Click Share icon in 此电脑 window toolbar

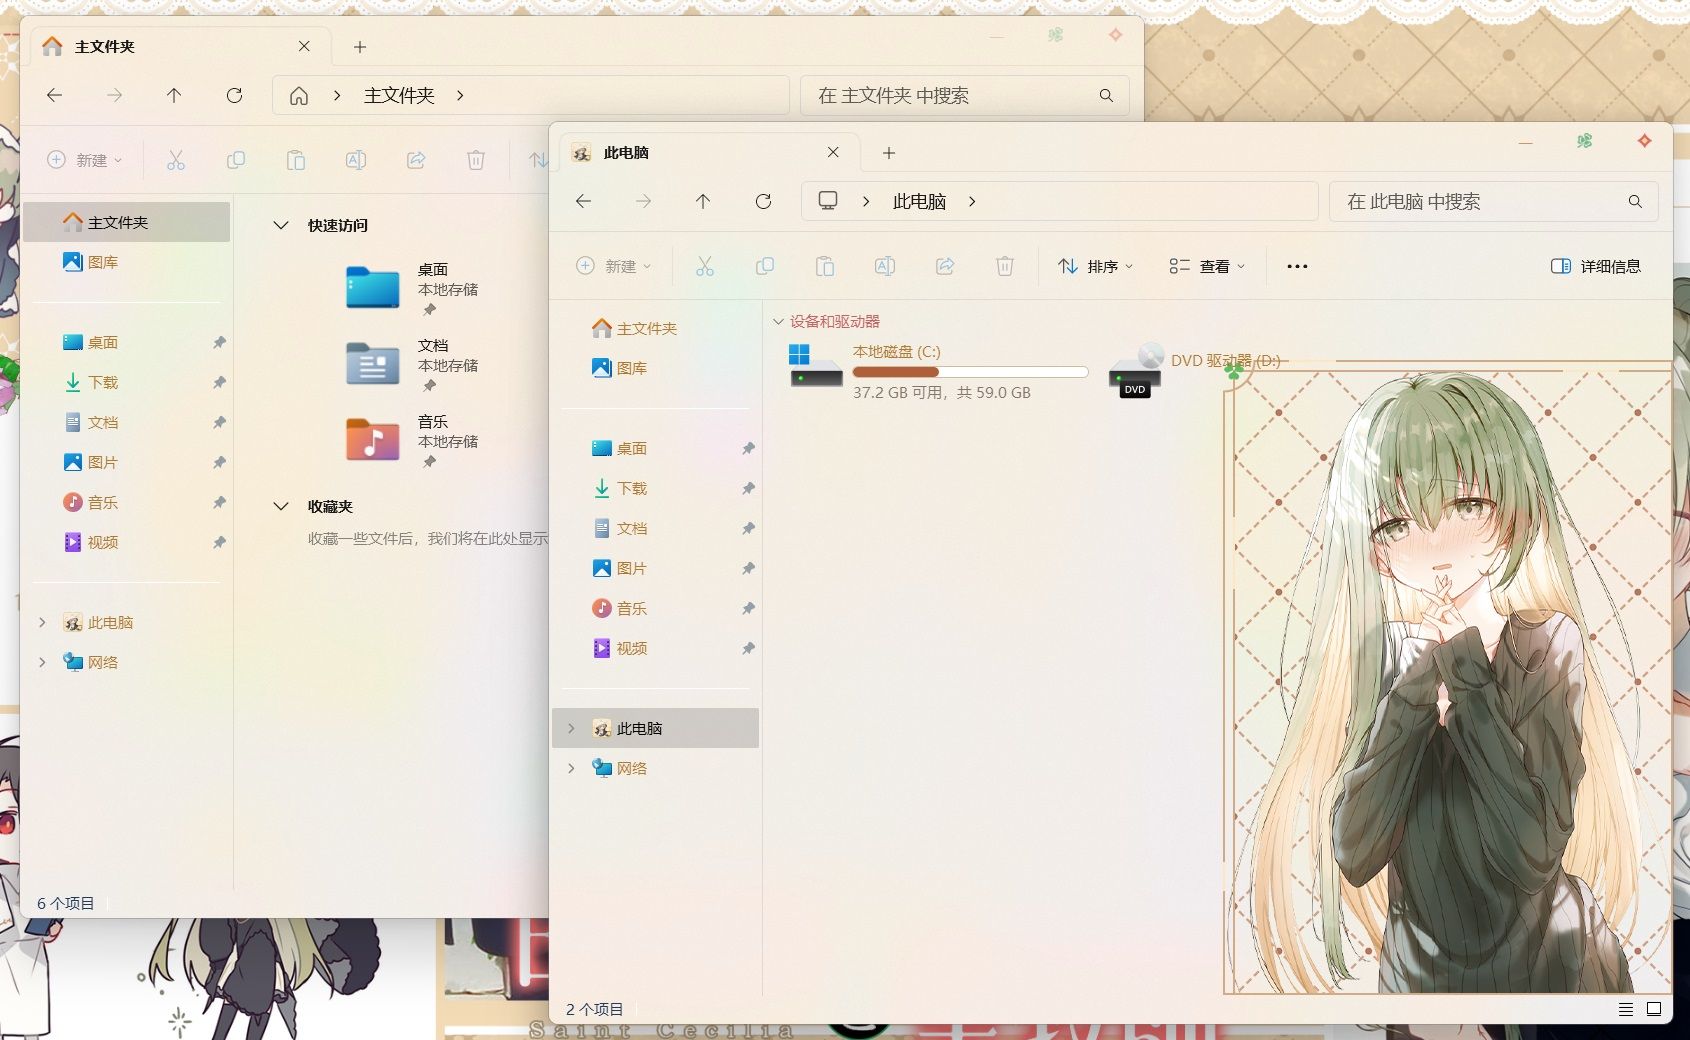pos(945,266)
